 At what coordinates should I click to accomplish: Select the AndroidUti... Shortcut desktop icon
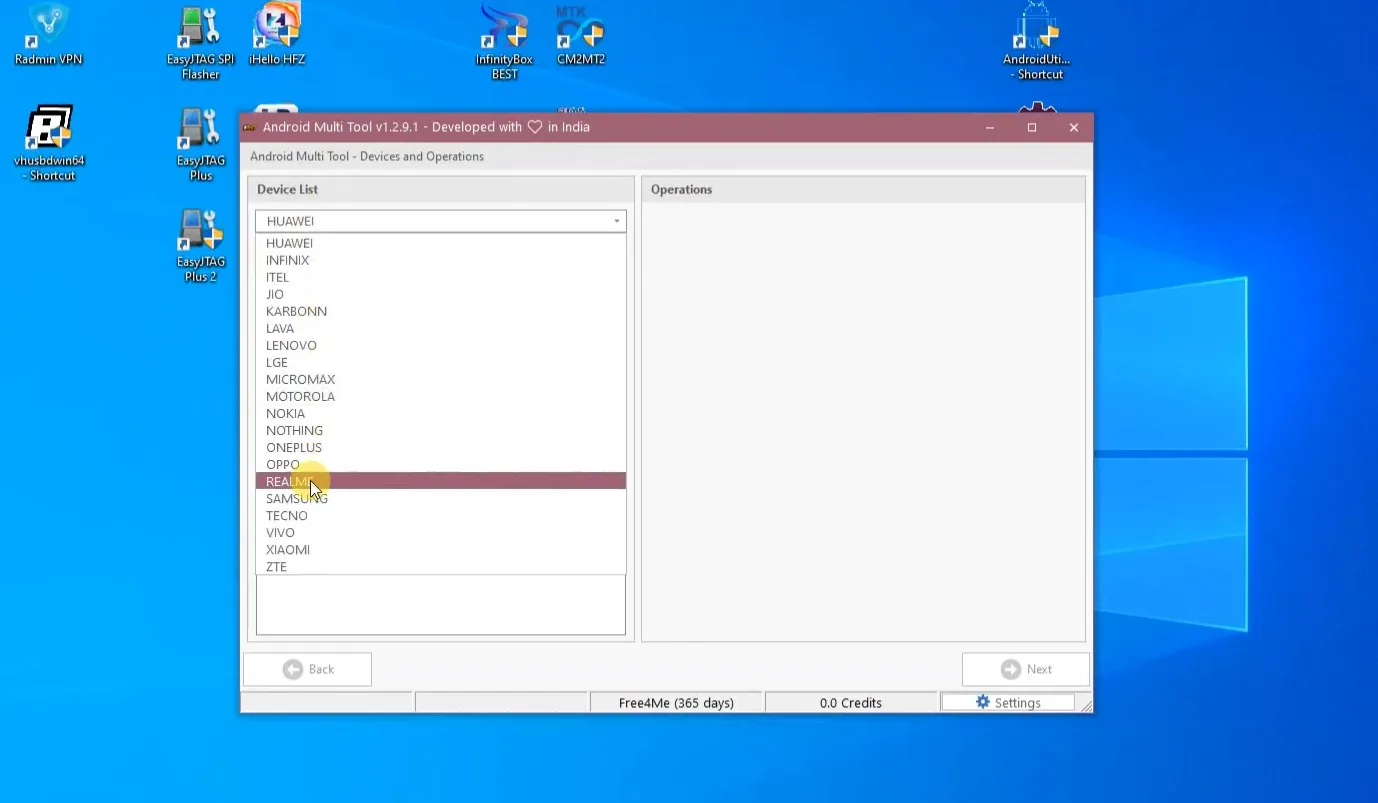(x=1037, y=43)
